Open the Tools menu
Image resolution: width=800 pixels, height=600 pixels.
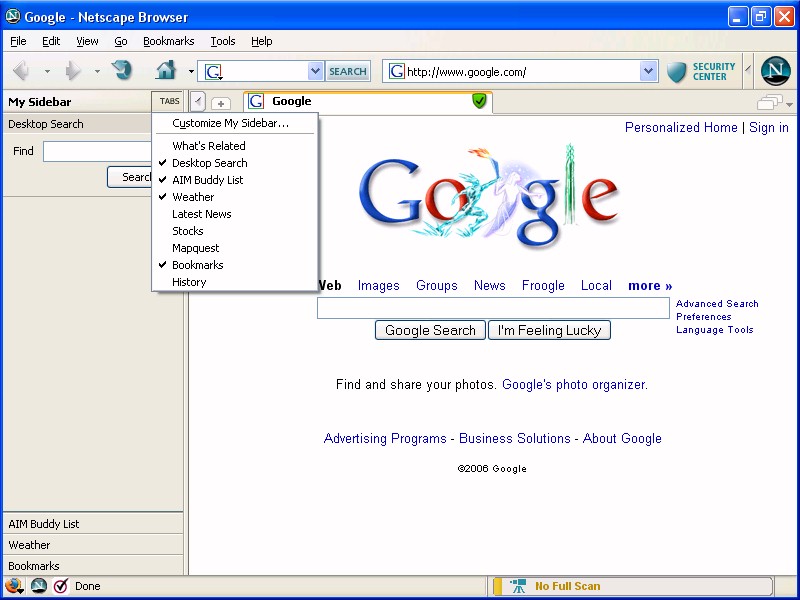tap(223, 41)
